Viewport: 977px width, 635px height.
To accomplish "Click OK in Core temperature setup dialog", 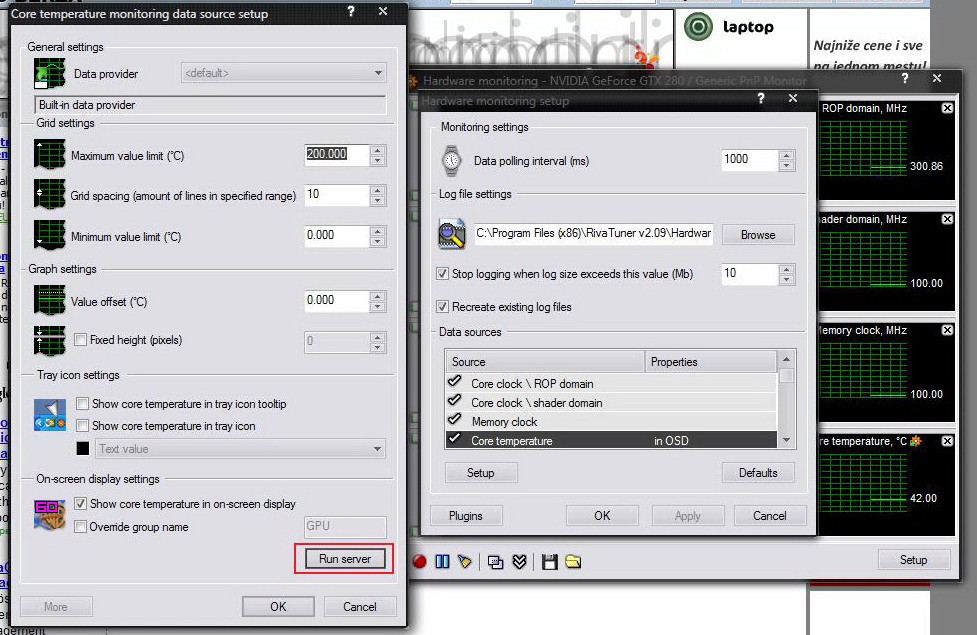I will pos(278,606).
